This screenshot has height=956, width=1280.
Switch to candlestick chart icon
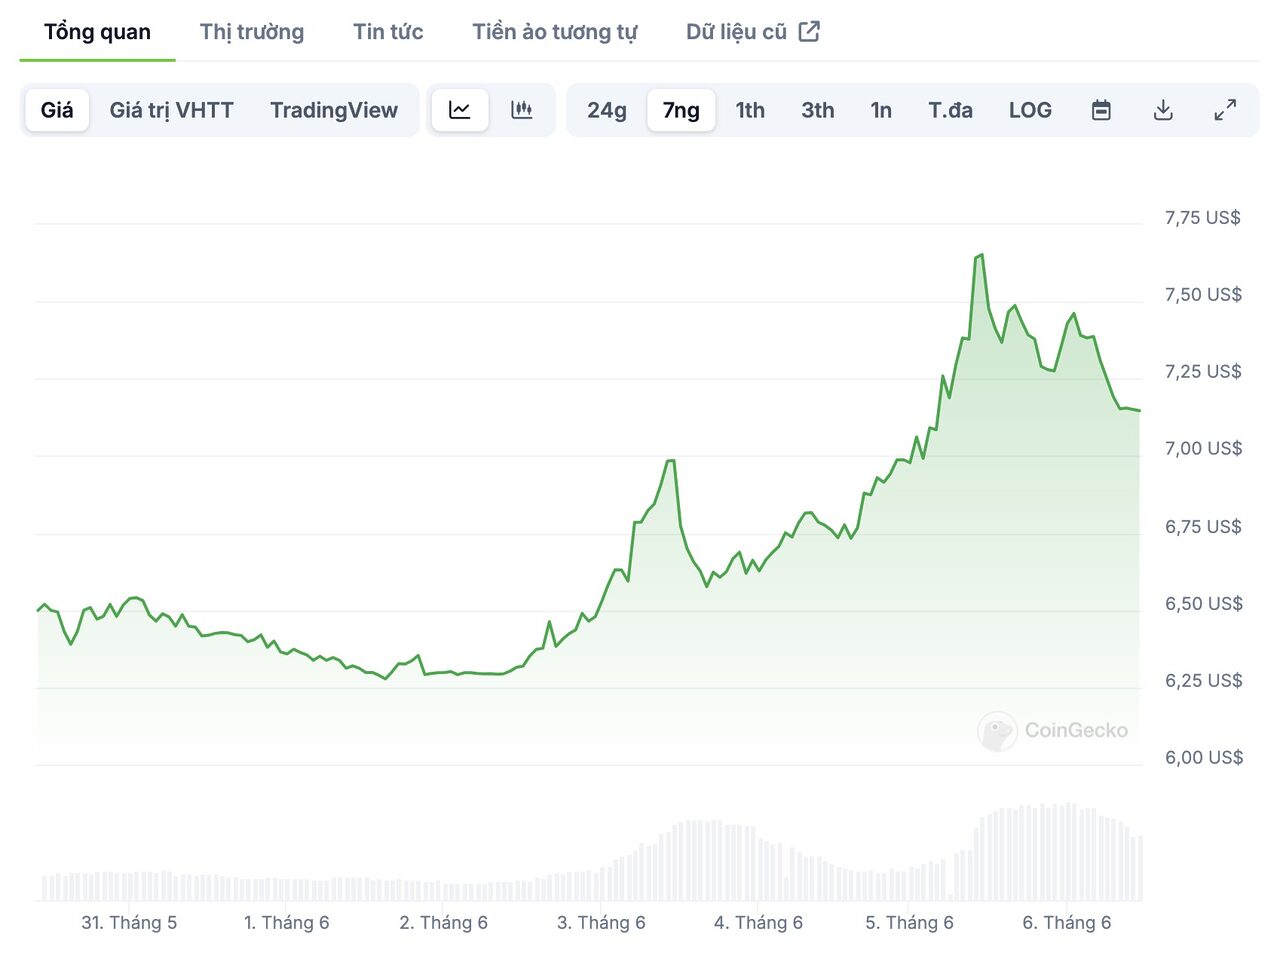coord(522,110)
